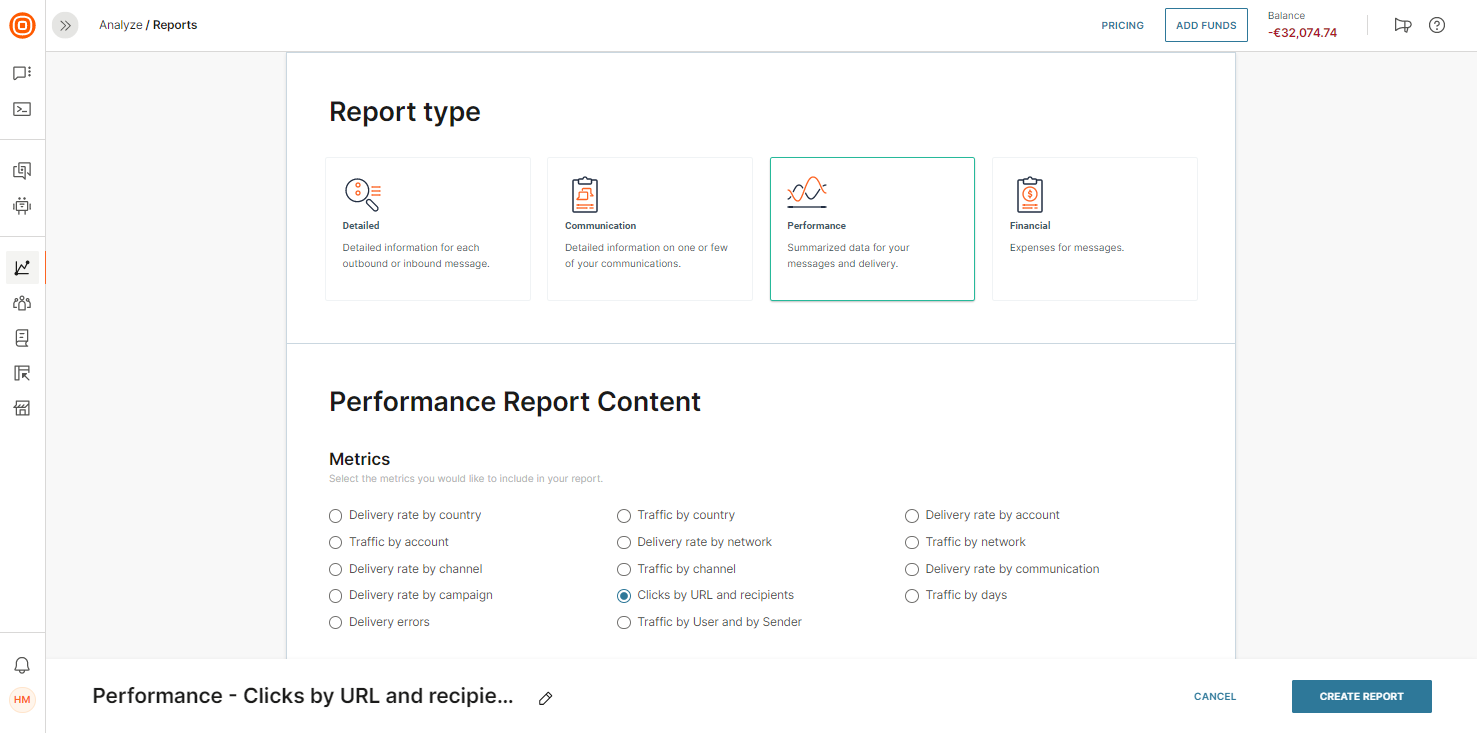Open the Pricing link
The height and width of the screenshot is (733, 1477).
click(1122, 26)
